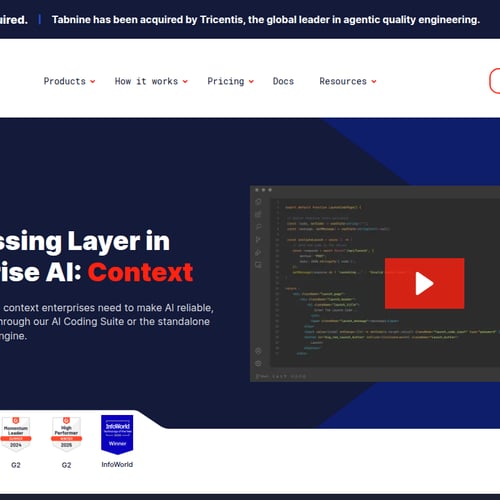Click the red outlined button beside Resources
This screenshot has height=500, width=500.
(x=495, y=81)
